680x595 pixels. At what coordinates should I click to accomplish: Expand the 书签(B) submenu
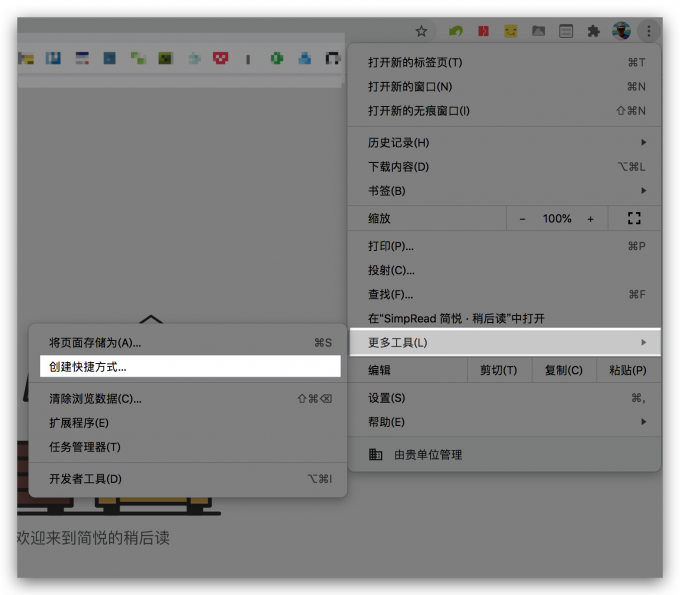(505, 190)
